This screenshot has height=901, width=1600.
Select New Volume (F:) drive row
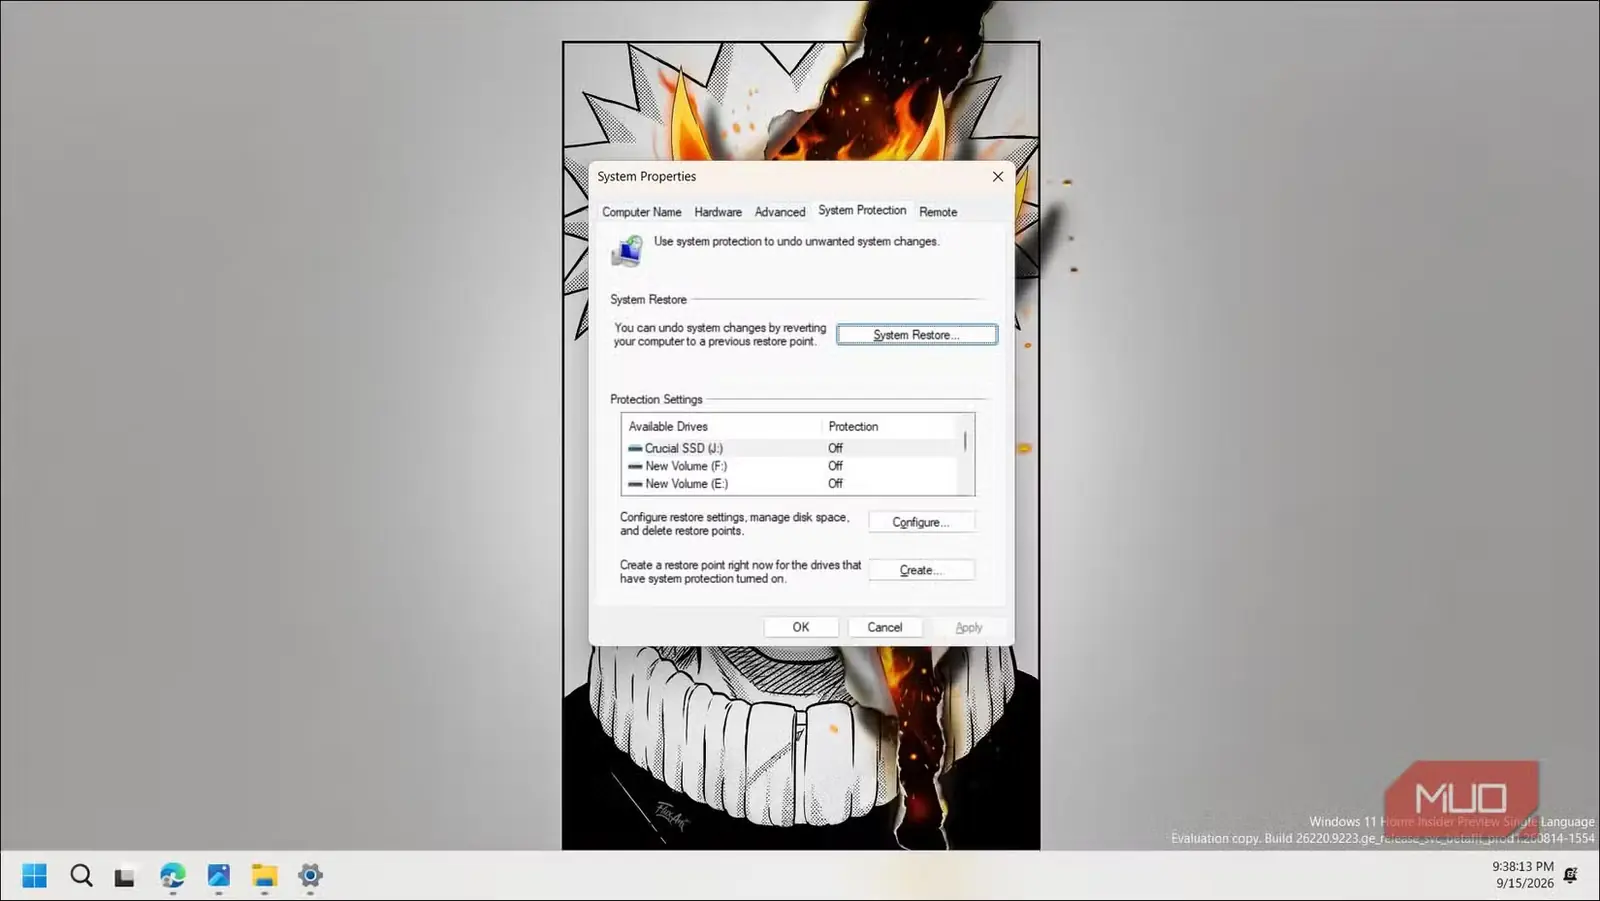coord(790,466)
